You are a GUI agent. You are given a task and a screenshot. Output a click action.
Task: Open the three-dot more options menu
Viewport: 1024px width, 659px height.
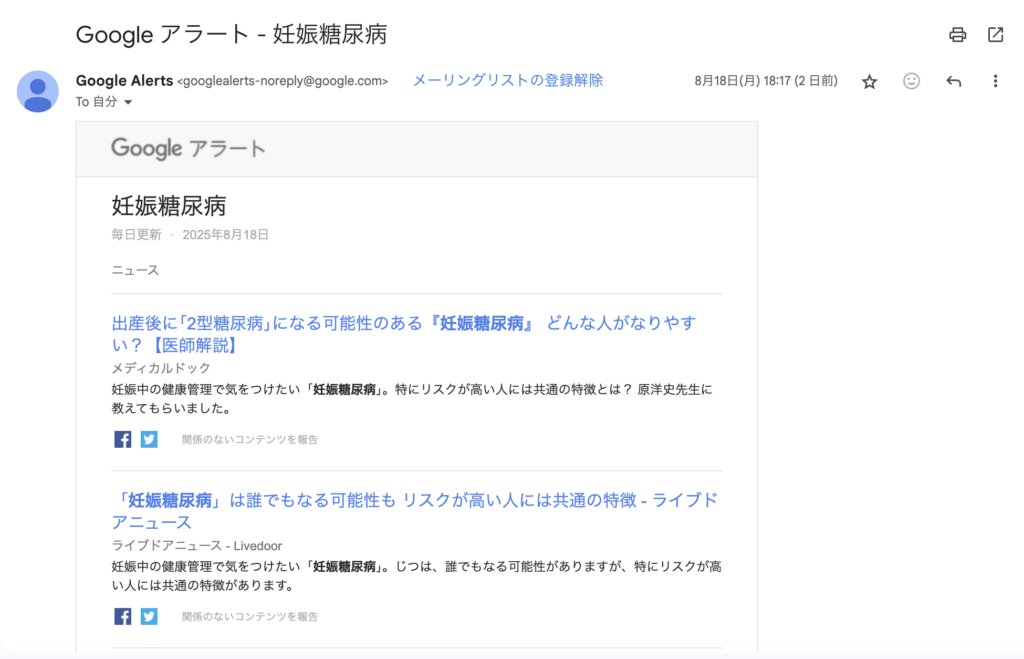tap(995, 81)
